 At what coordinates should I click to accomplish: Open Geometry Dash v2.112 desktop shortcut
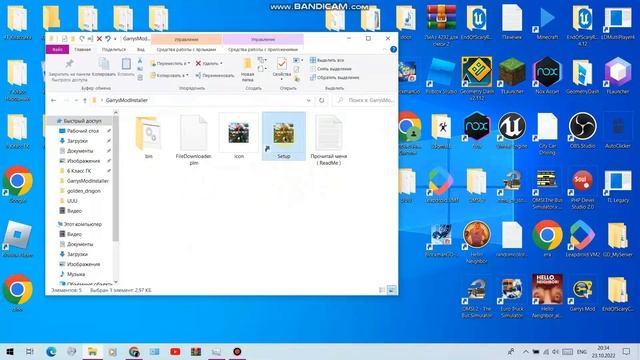[476, 78]
